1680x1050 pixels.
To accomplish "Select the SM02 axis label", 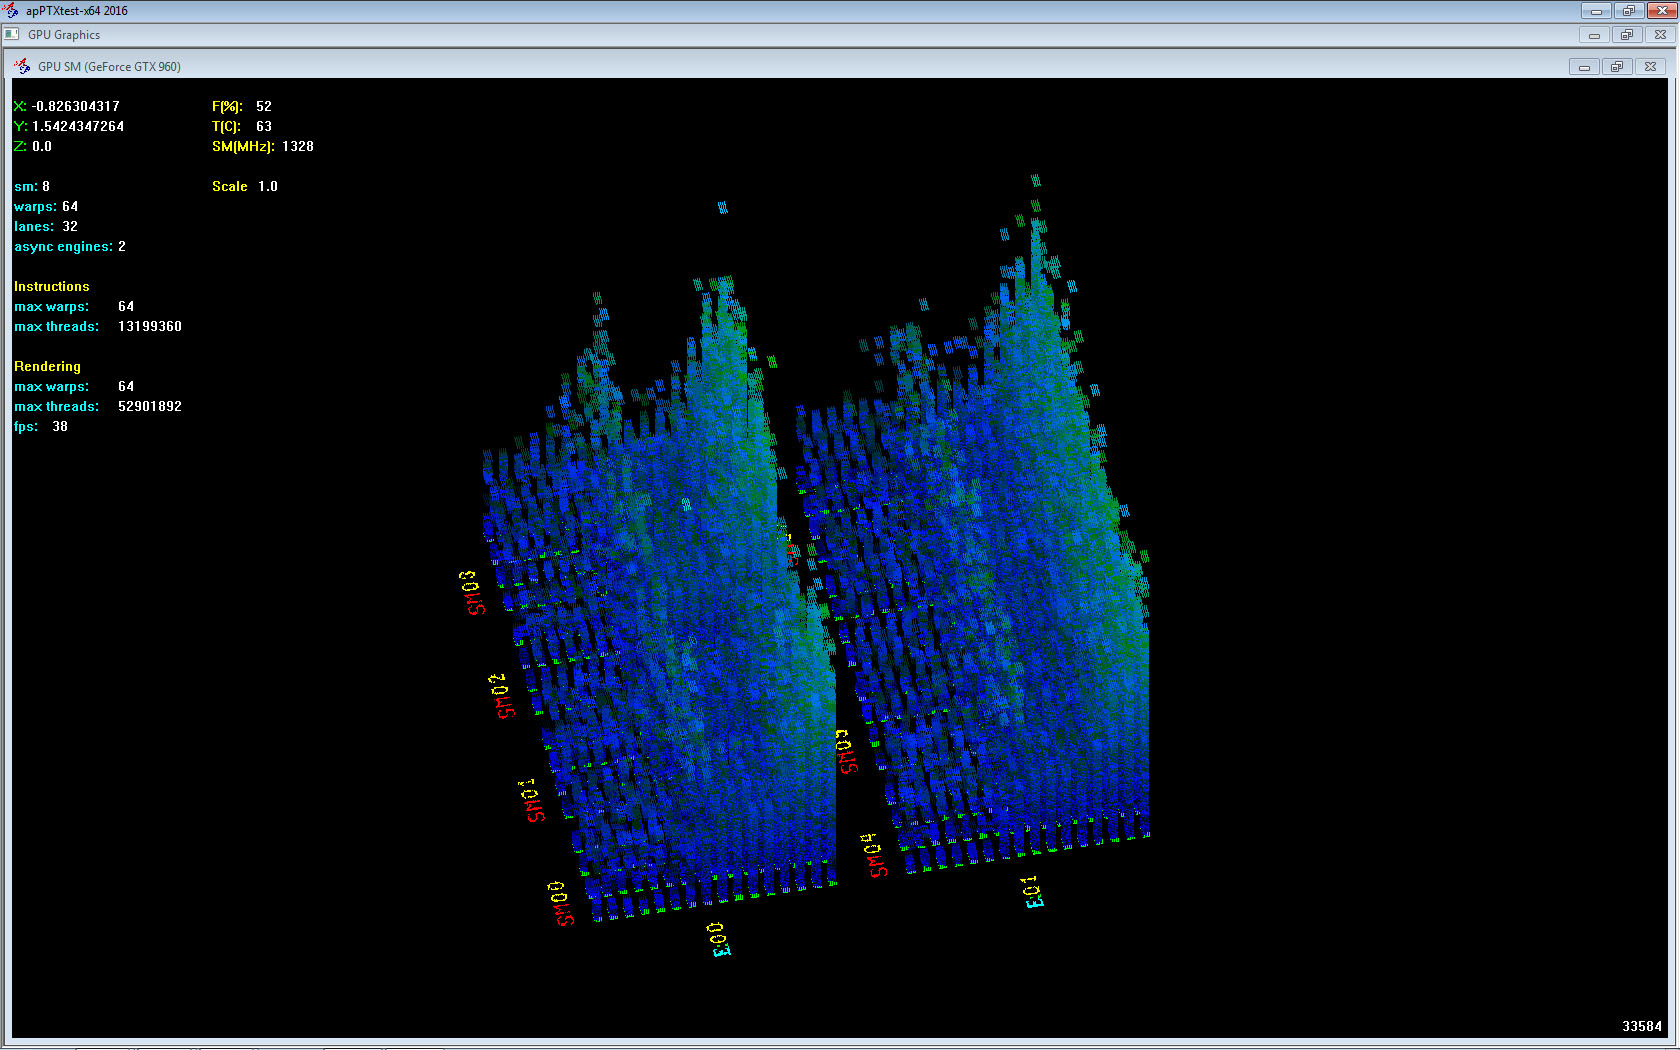I will [502, 696].
